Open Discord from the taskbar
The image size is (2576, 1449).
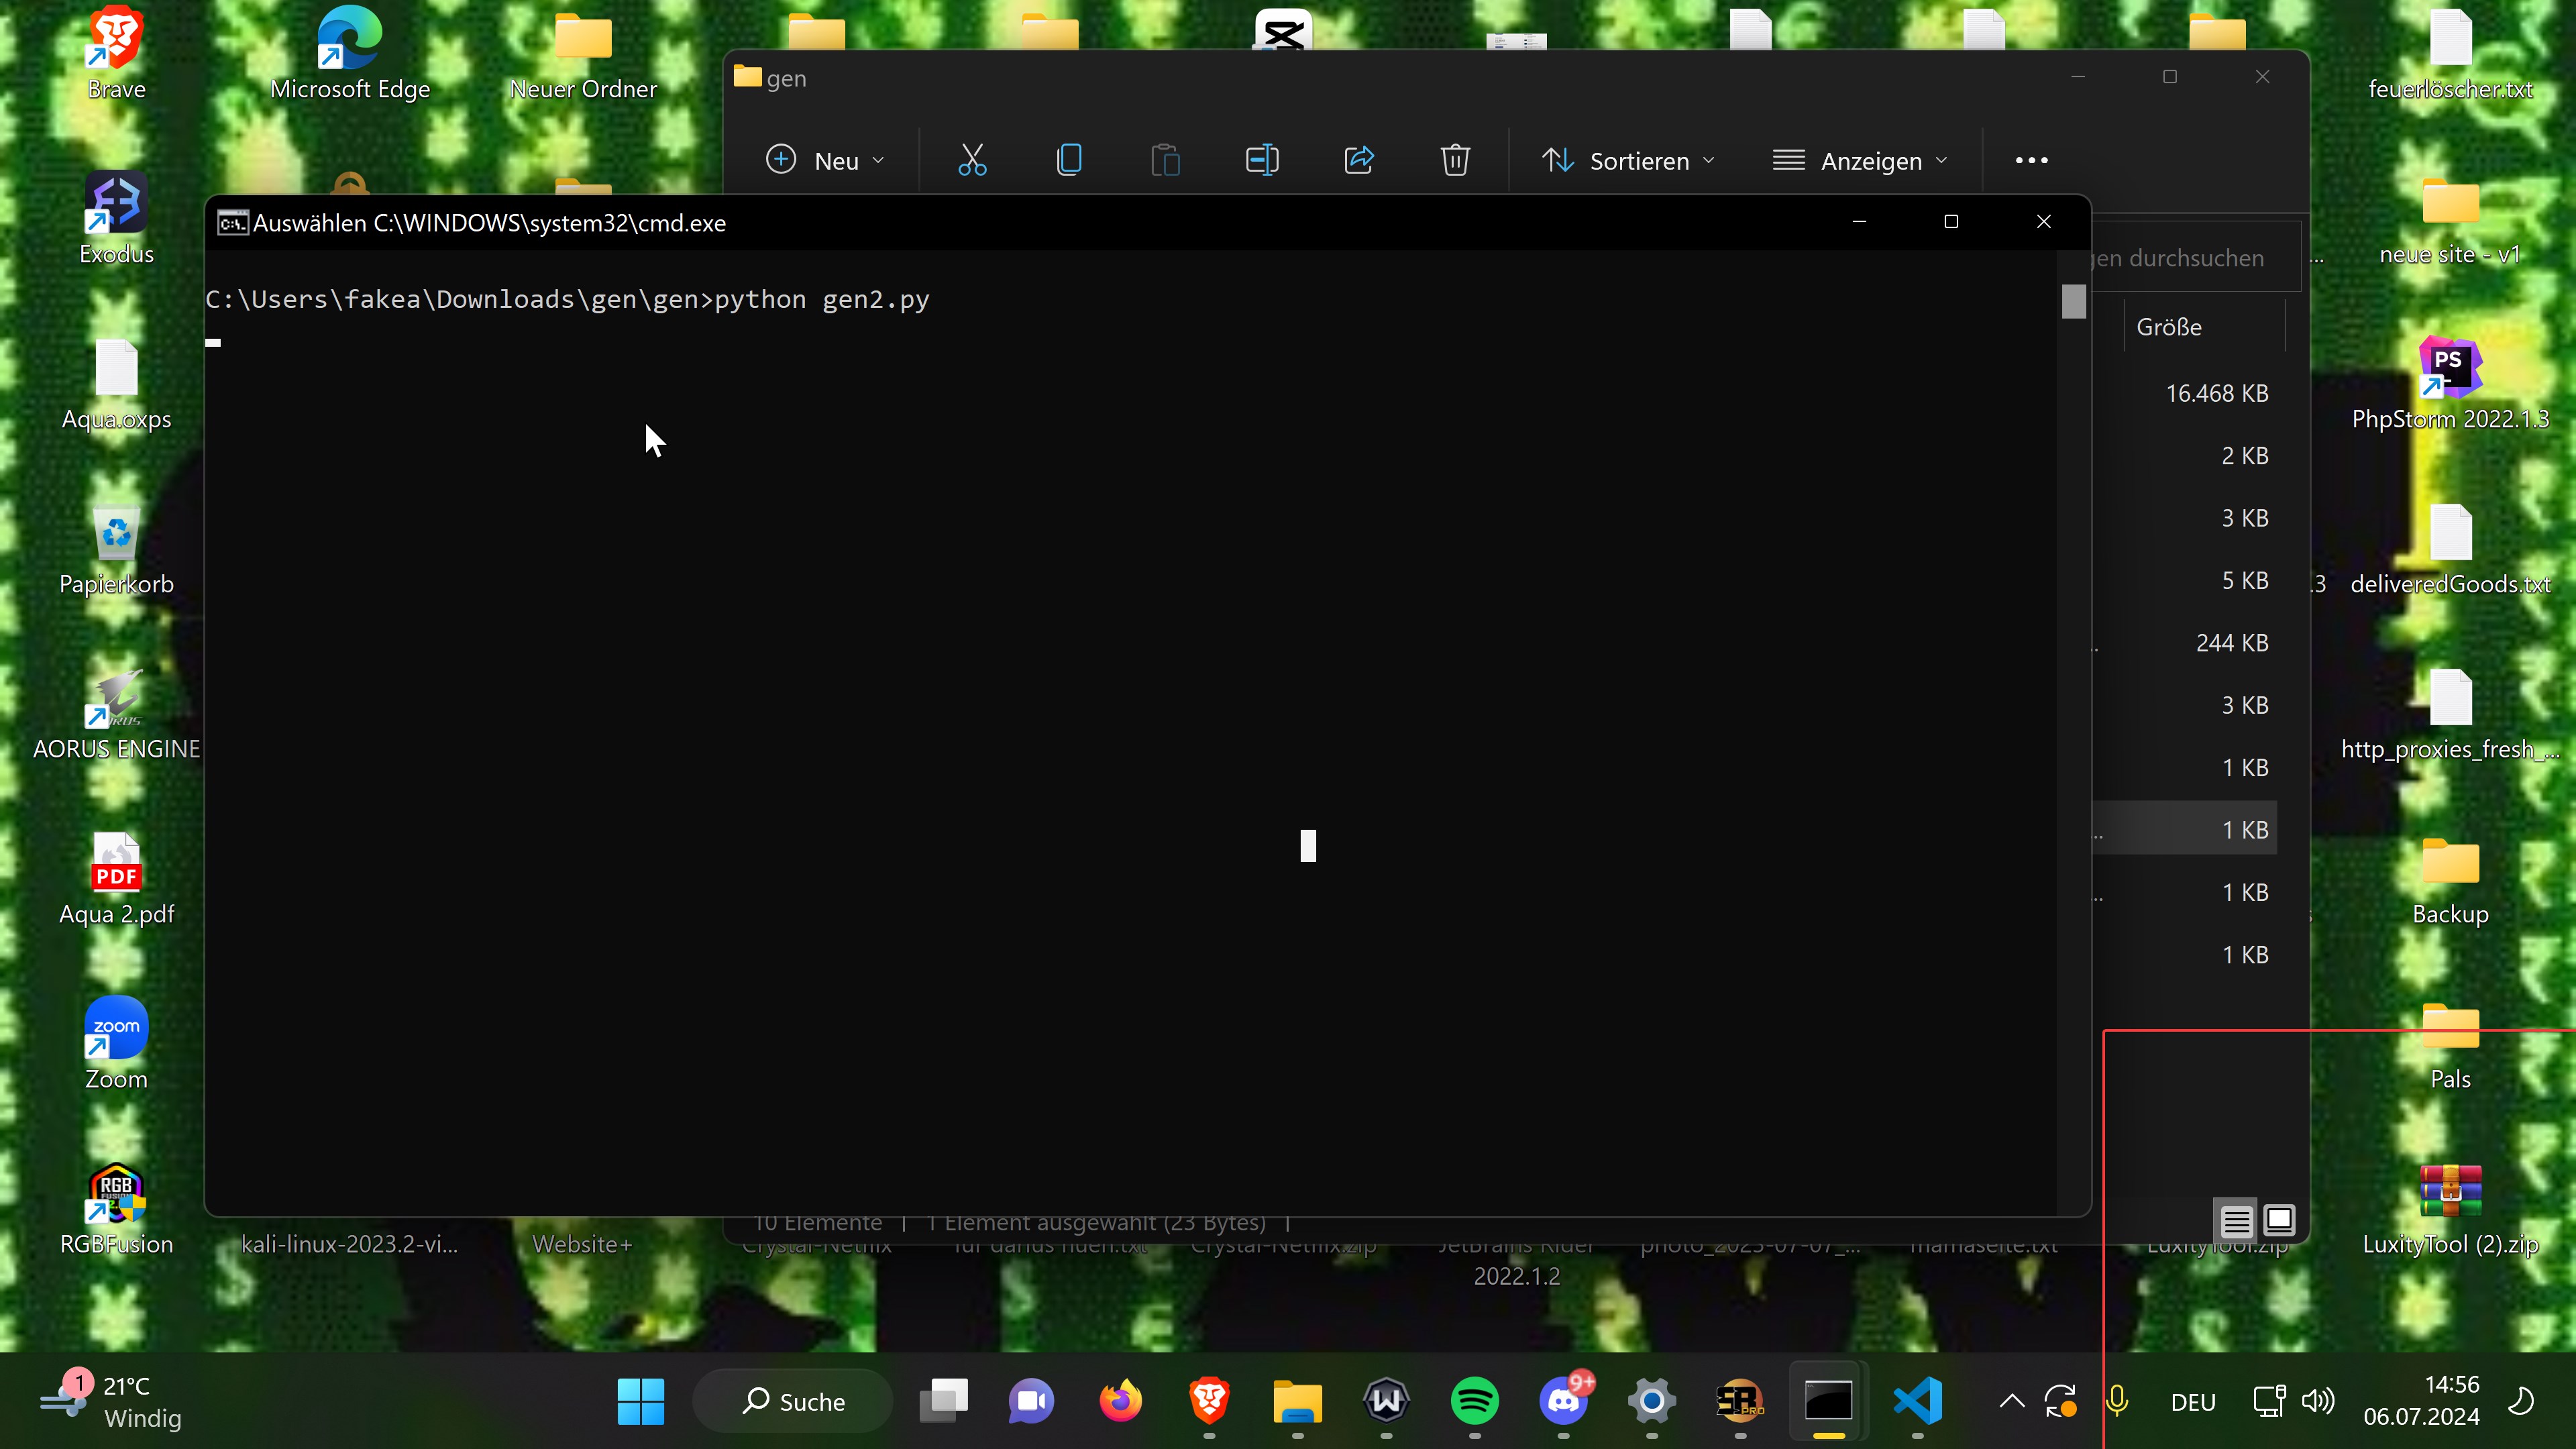tap(1563, 1401)
